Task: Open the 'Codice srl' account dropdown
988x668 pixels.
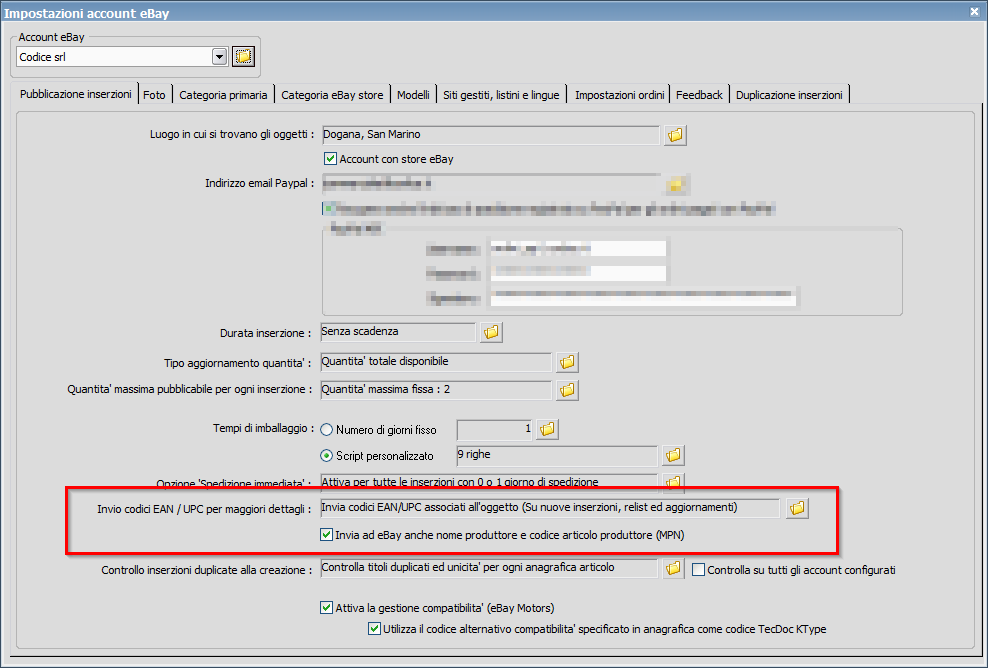Action: (x=219, y=56)
